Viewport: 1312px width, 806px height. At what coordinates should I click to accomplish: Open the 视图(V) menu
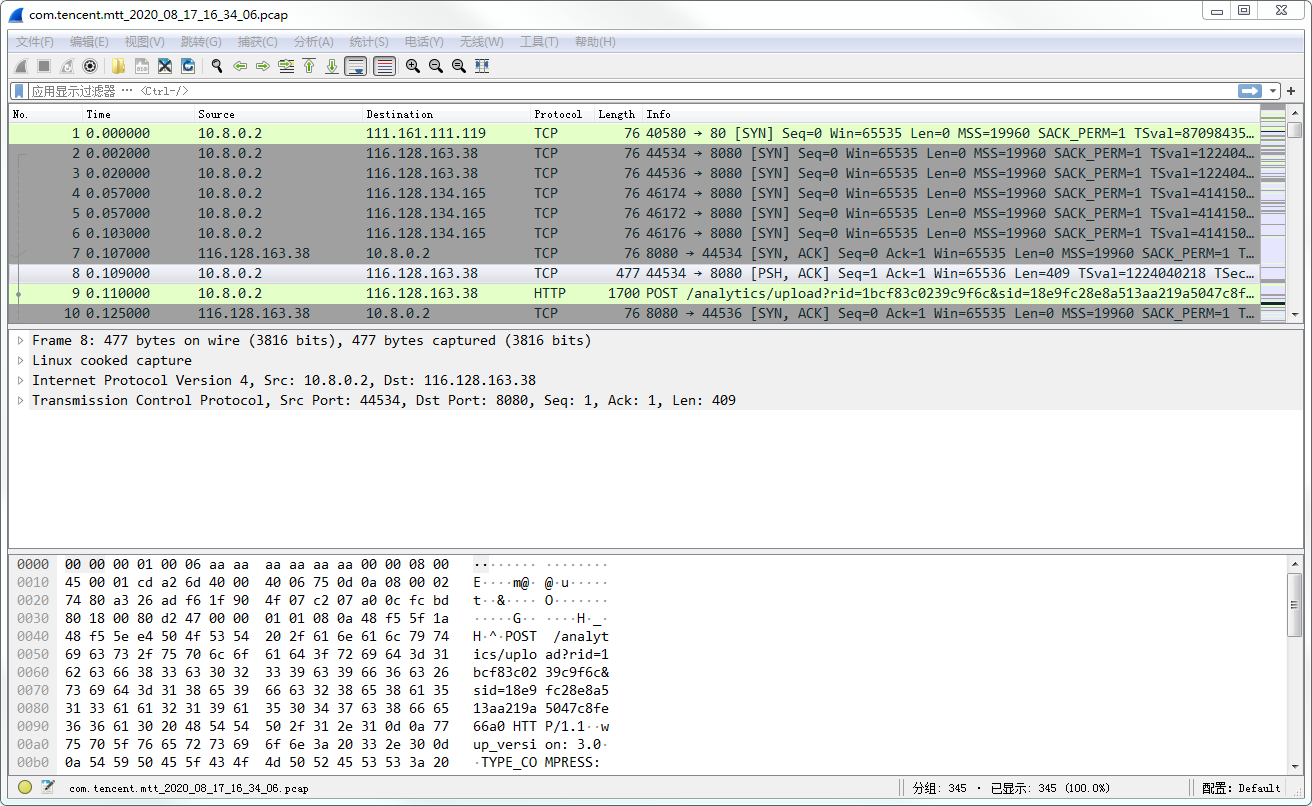[145, 42]
